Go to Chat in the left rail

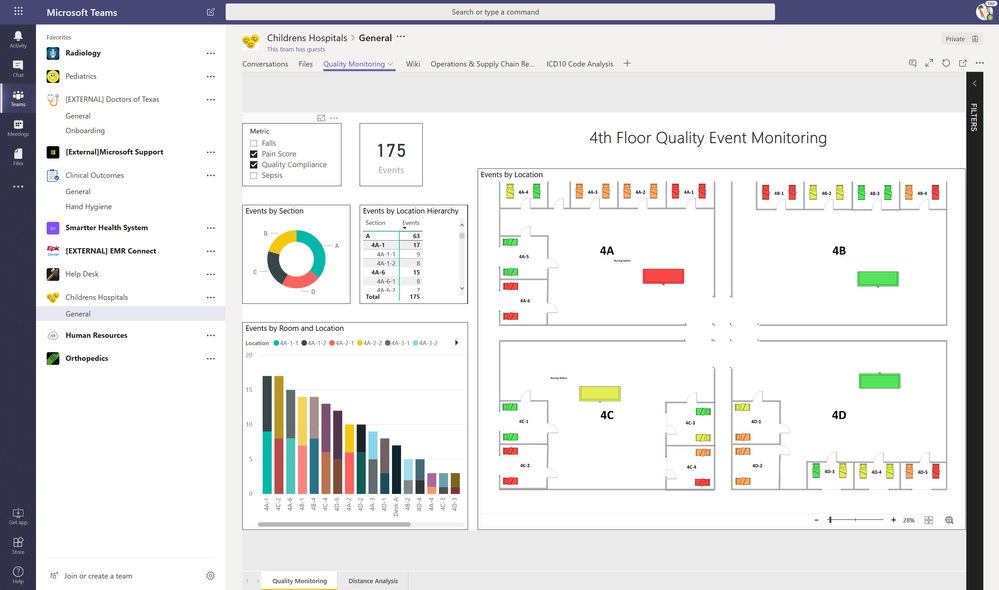tap(18, 68)
